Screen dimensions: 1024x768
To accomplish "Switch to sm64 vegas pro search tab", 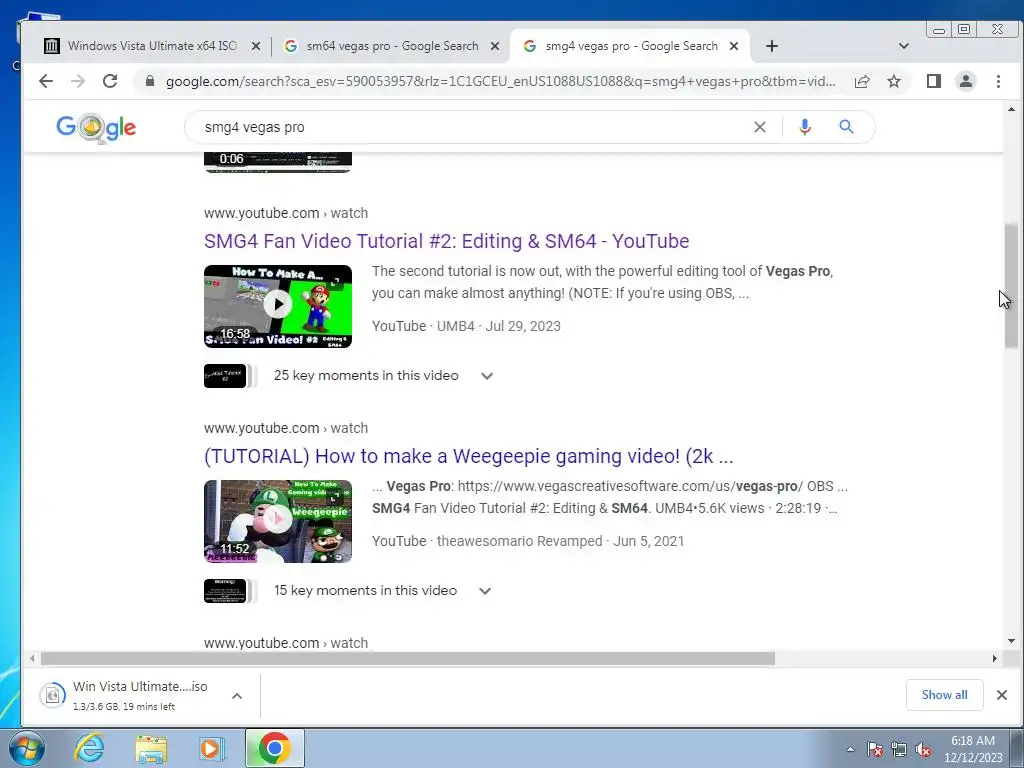I will point(392,46).
